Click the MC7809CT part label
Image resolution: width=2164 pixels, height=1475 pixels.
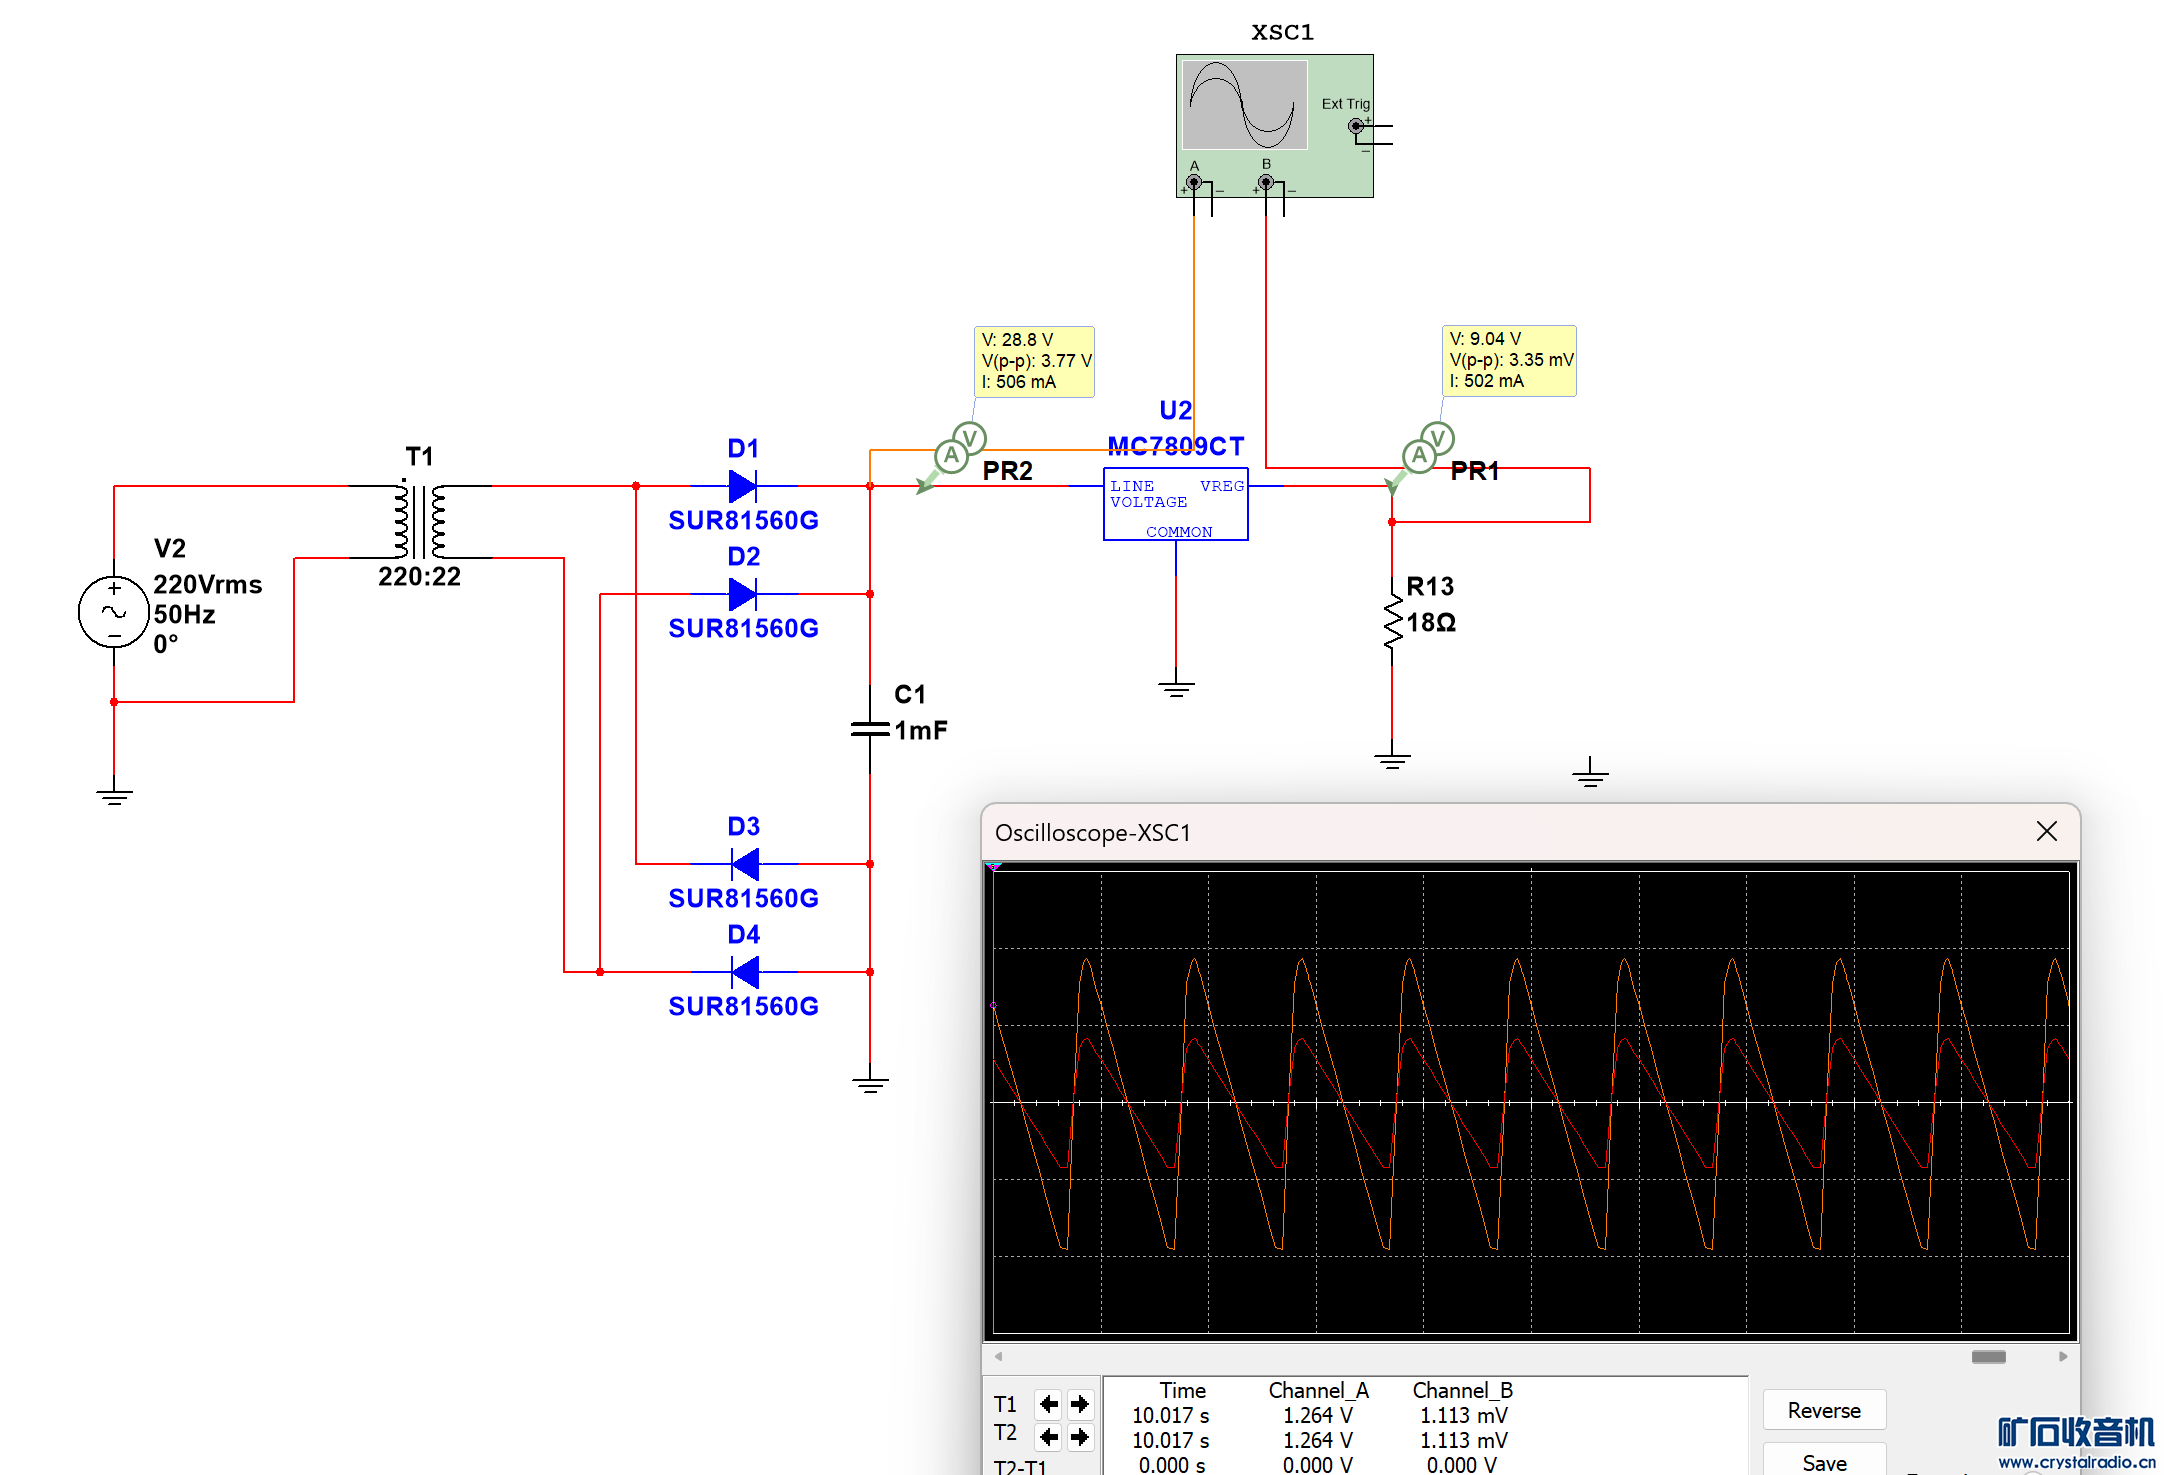[x=1176, y=446]
